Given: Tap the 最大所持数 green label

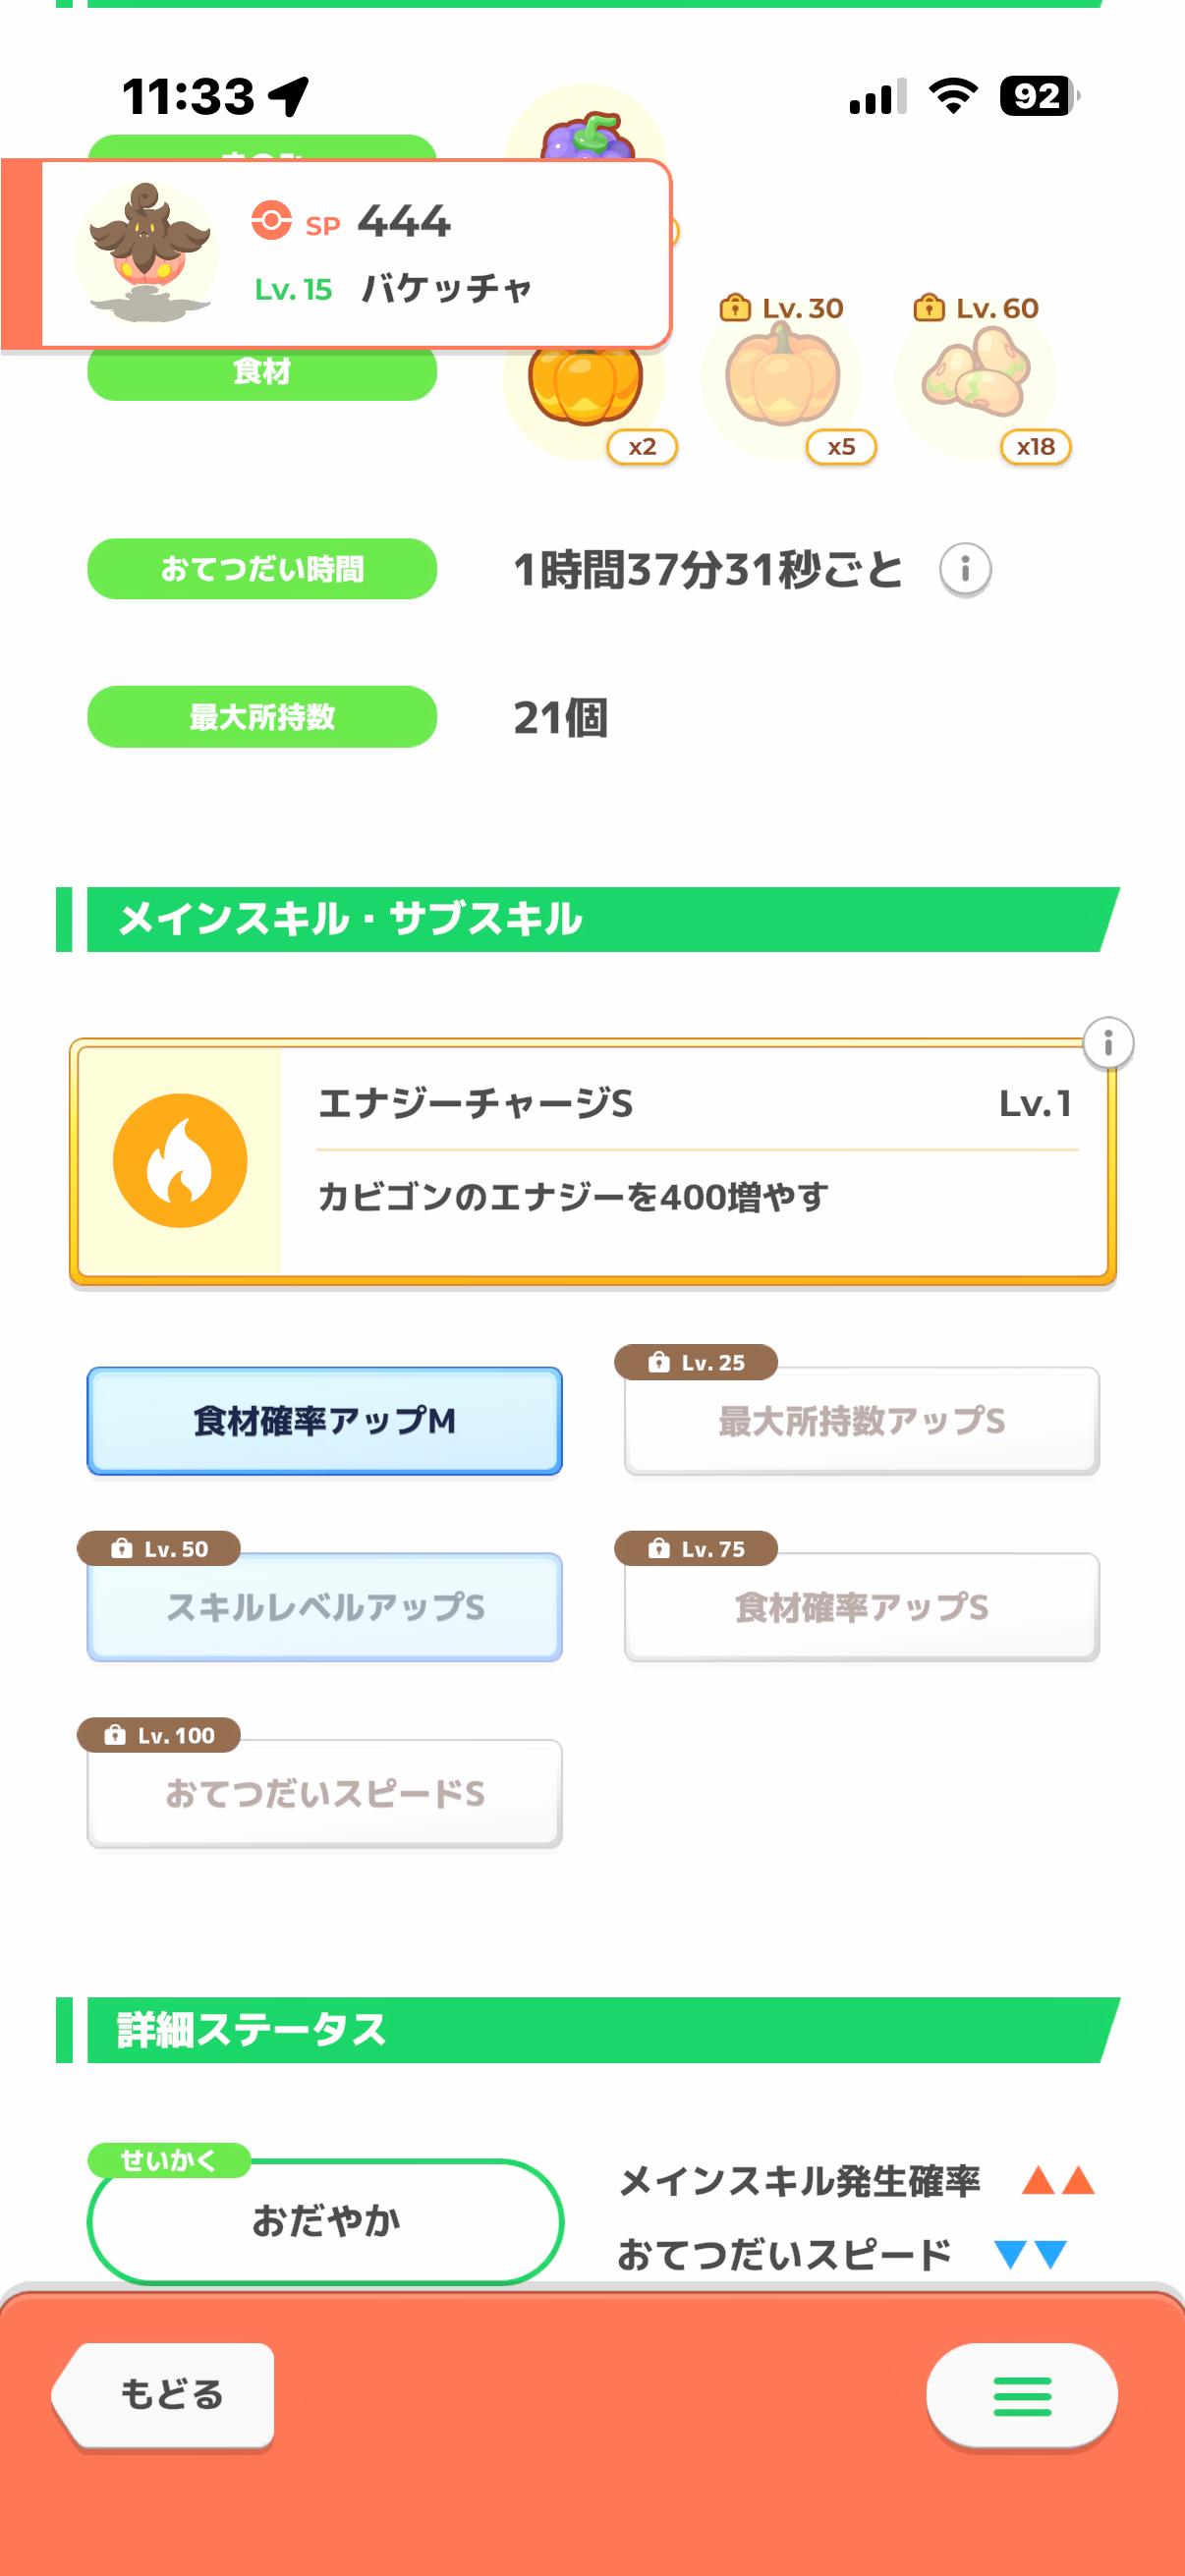Looking at the screenshot, I should pos(262,717).
